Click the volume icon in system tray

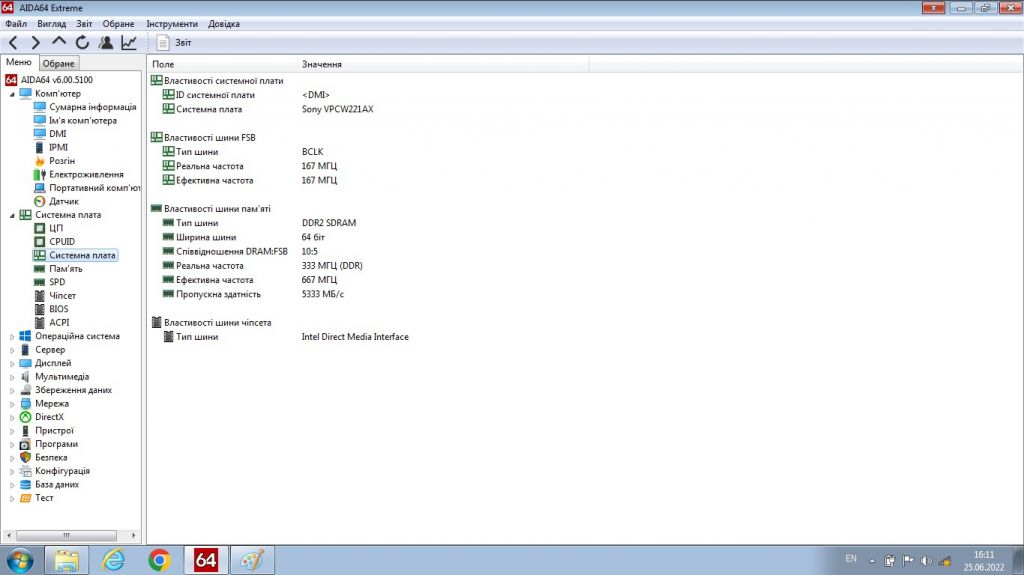click(926, 561)
